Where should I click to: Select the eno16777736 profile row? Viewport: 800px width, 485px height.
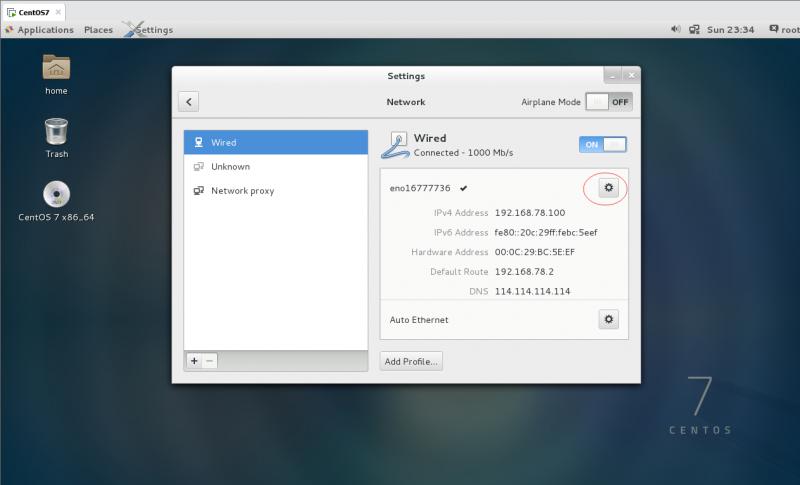click(x=504, y=188)
